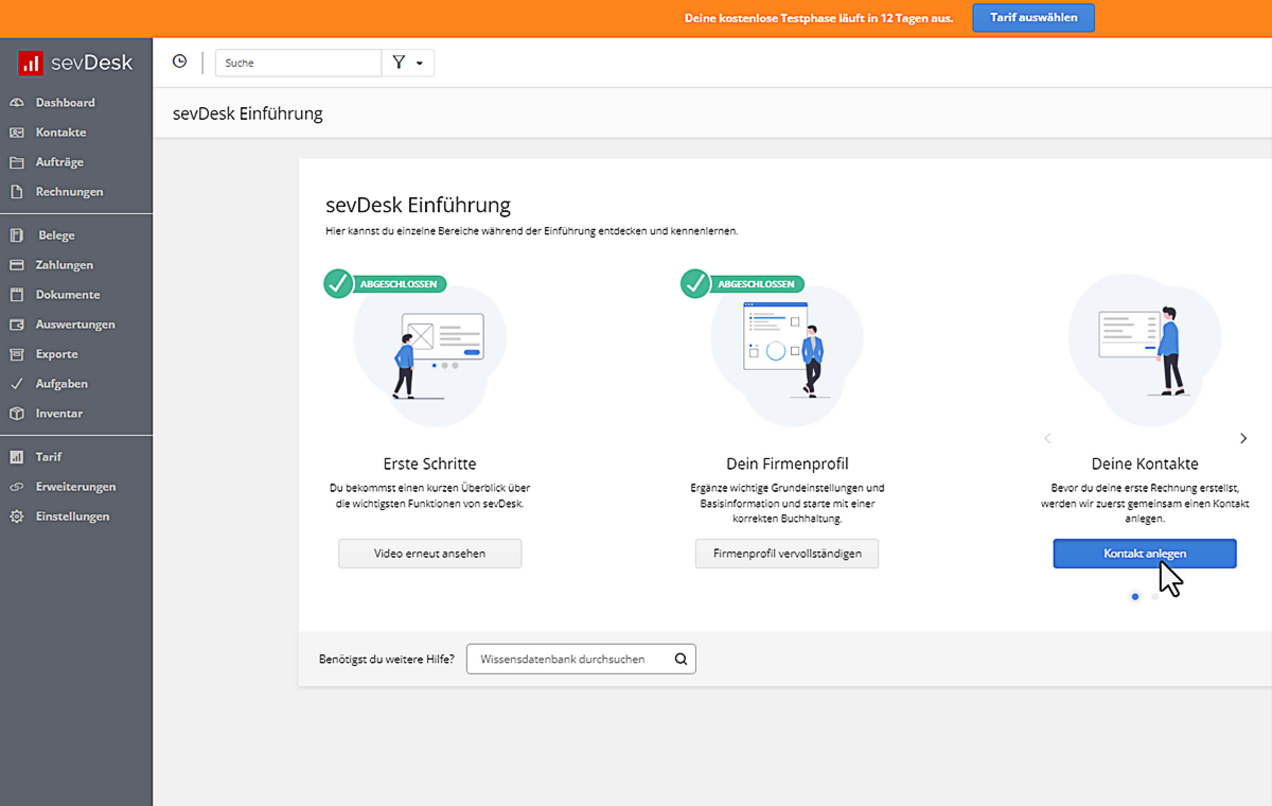Click the magnifier icon in Wissensdatenbank search
This screenshot has width=1272, height=806.
click(x=681, y=659)
